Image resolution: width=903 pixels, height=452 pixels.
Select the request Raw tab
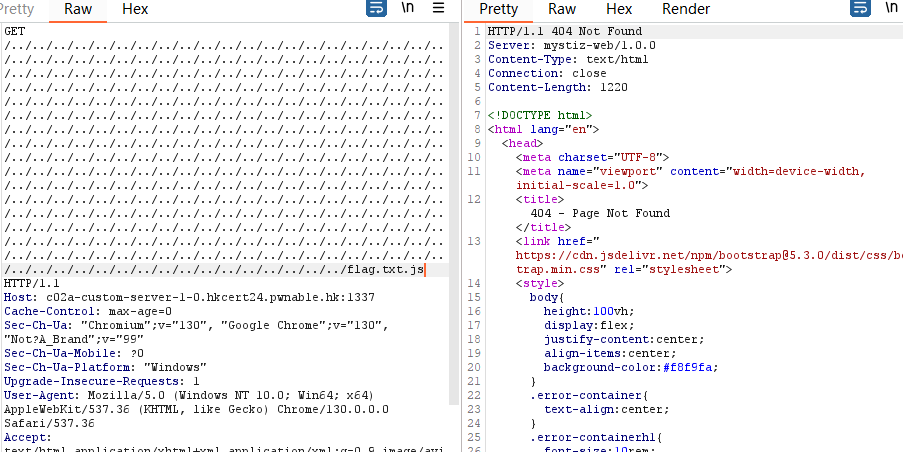coord(78,9)
